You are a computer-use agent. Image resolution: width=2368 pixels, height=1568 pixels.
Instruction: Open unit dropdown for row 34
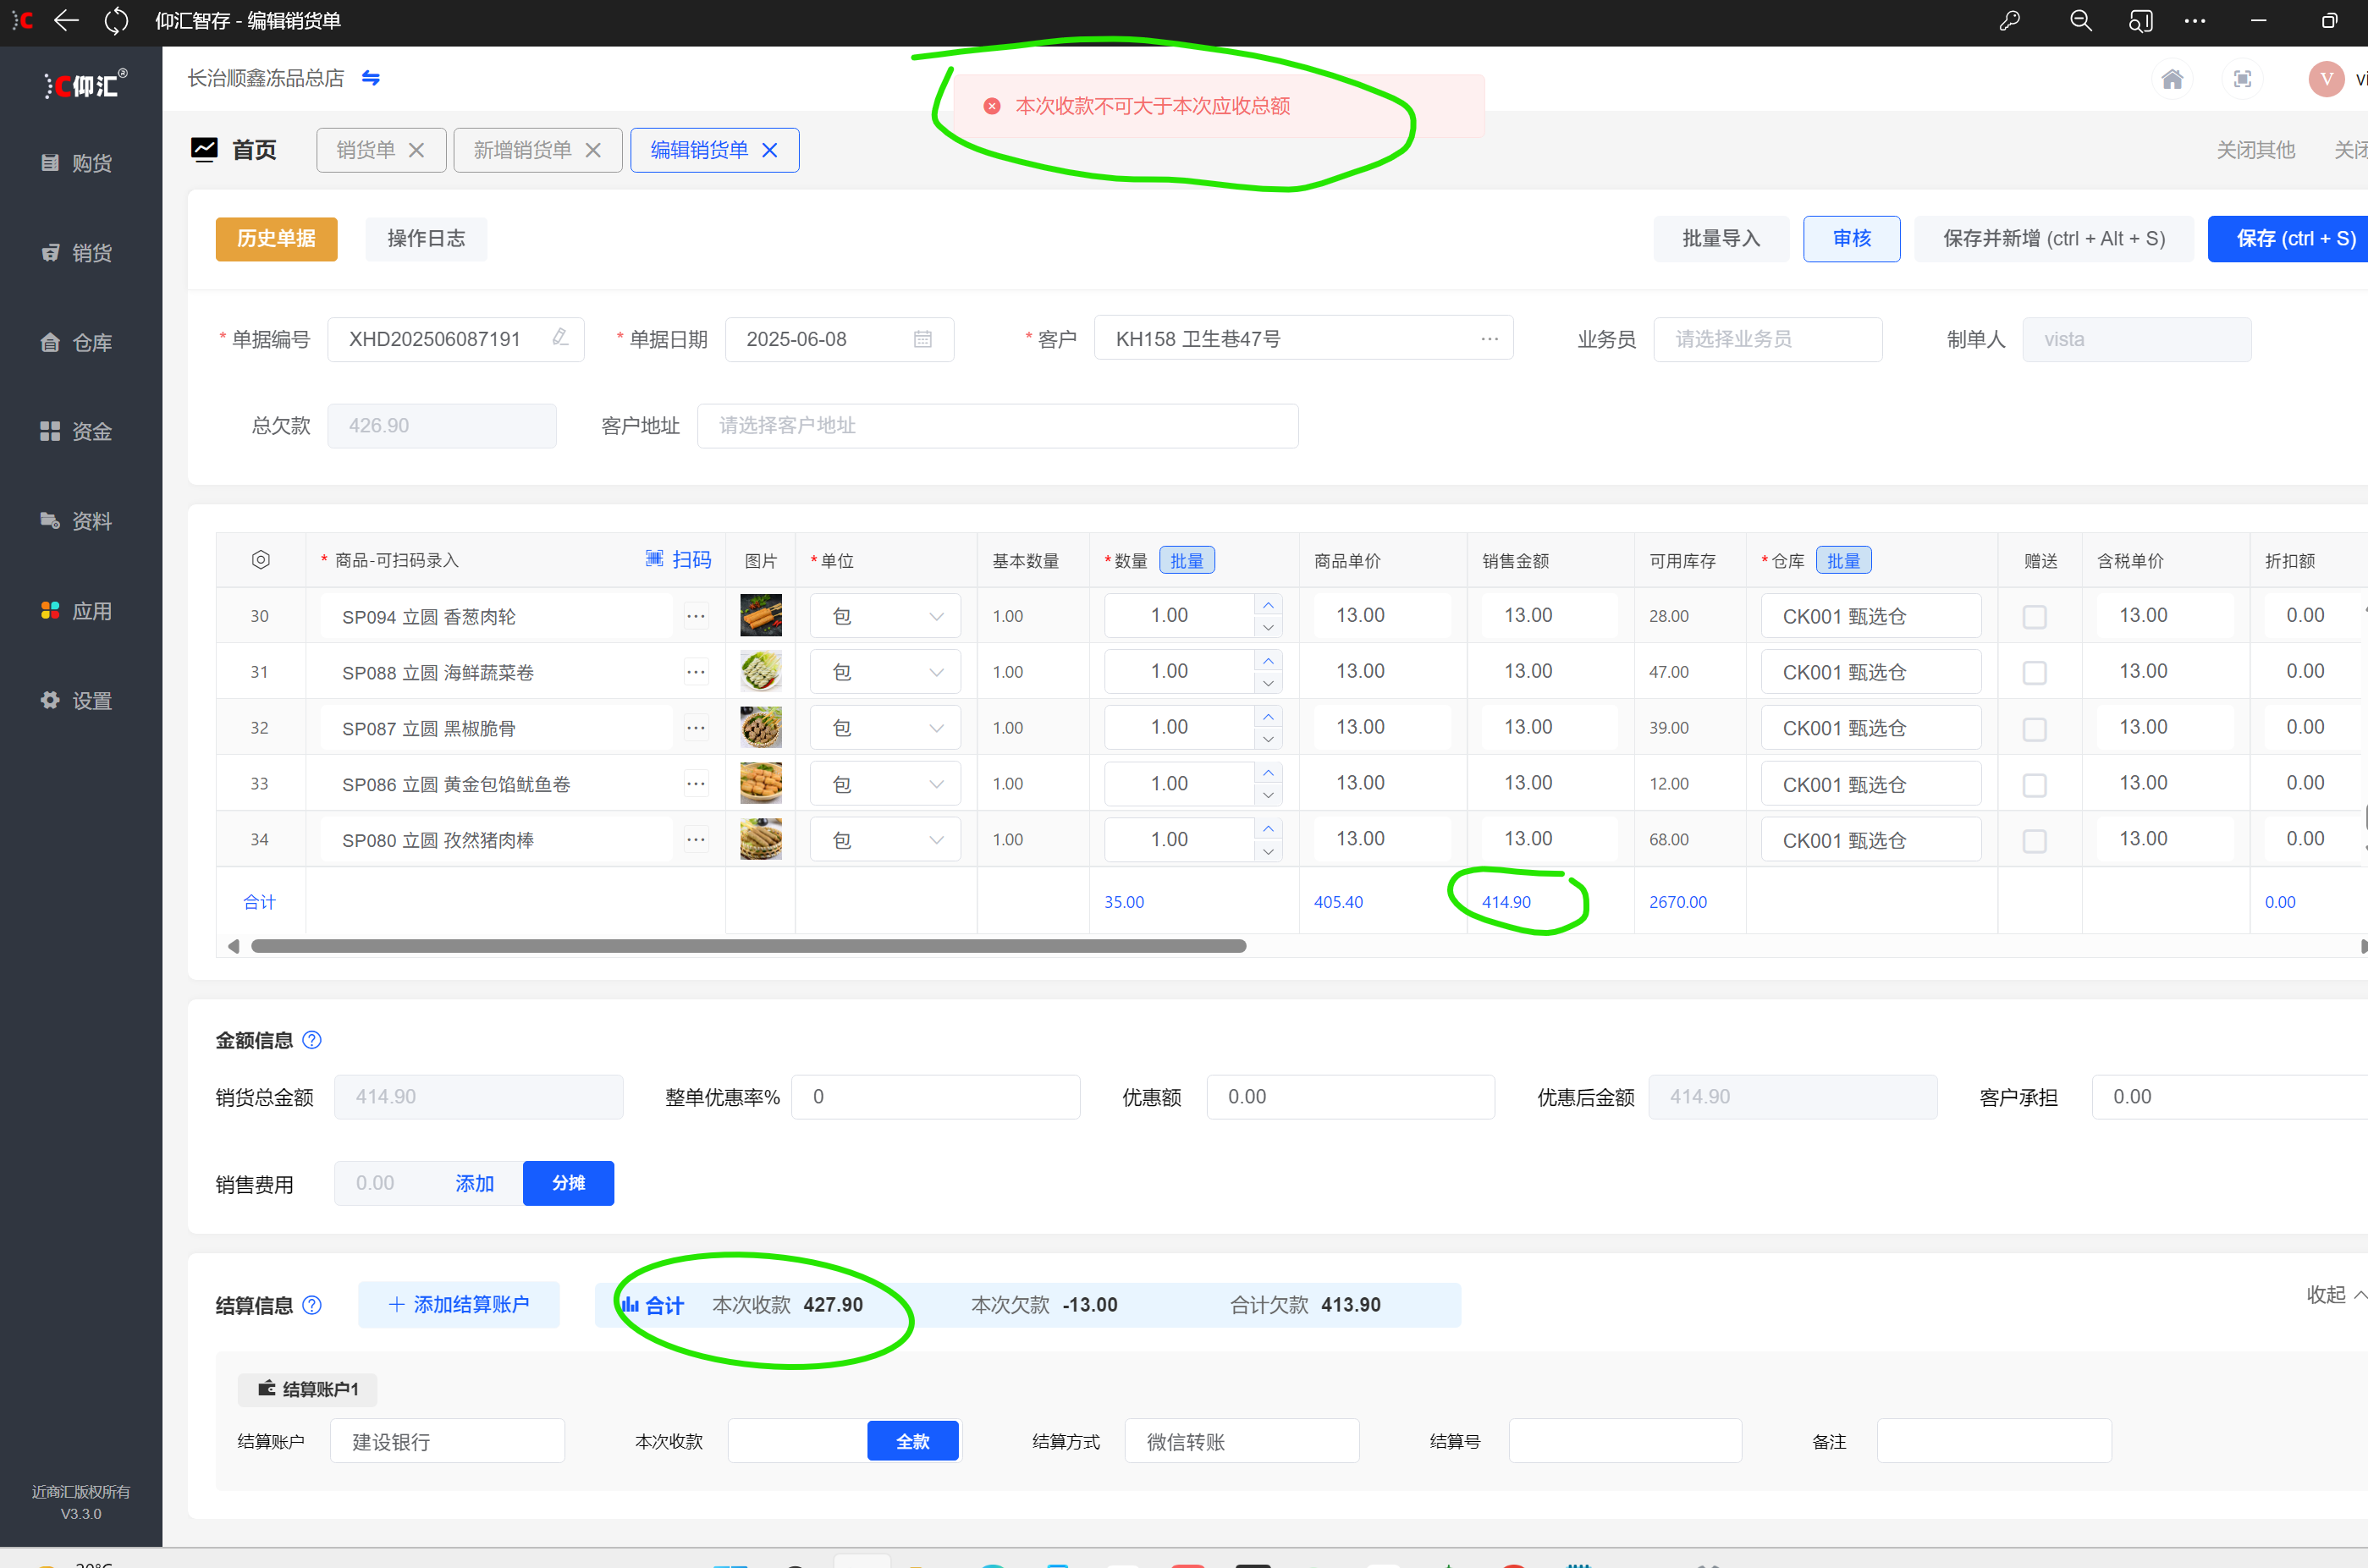[x=884, y=840]
